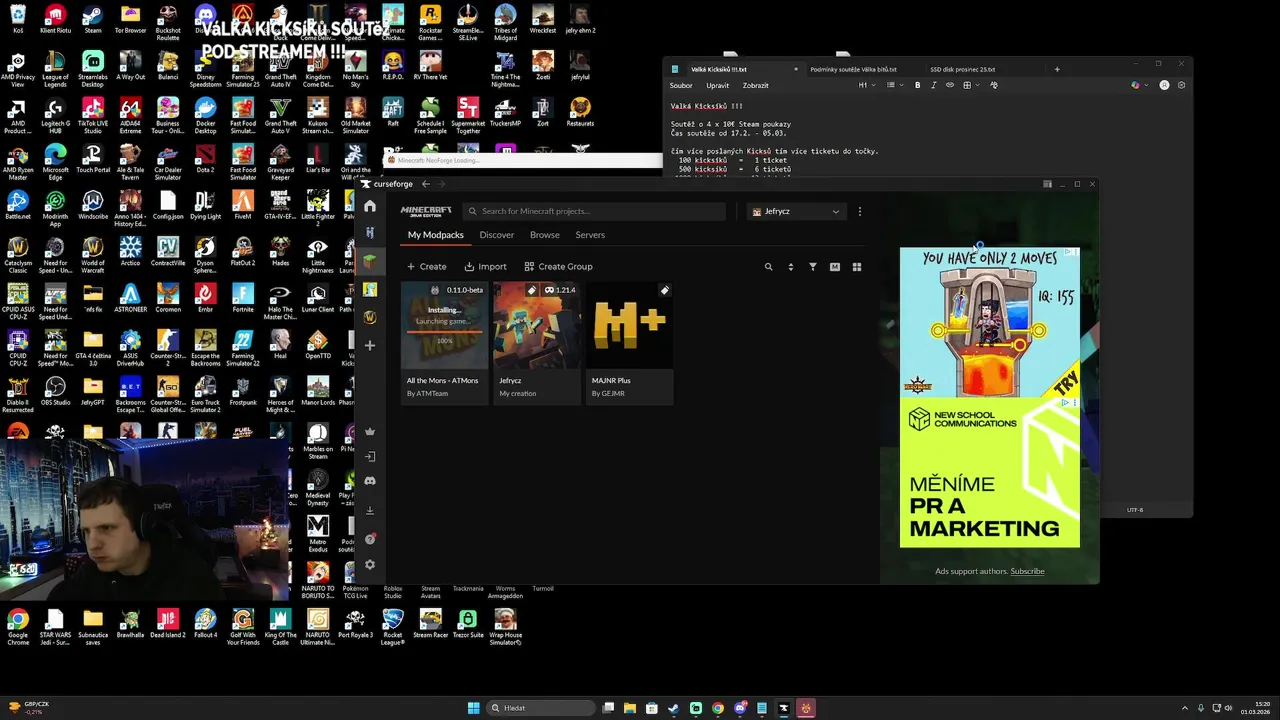This screenshot has width=1280, height=720.
Task: Select the Minecraft grass block sidebar icon
Action: 370,261
